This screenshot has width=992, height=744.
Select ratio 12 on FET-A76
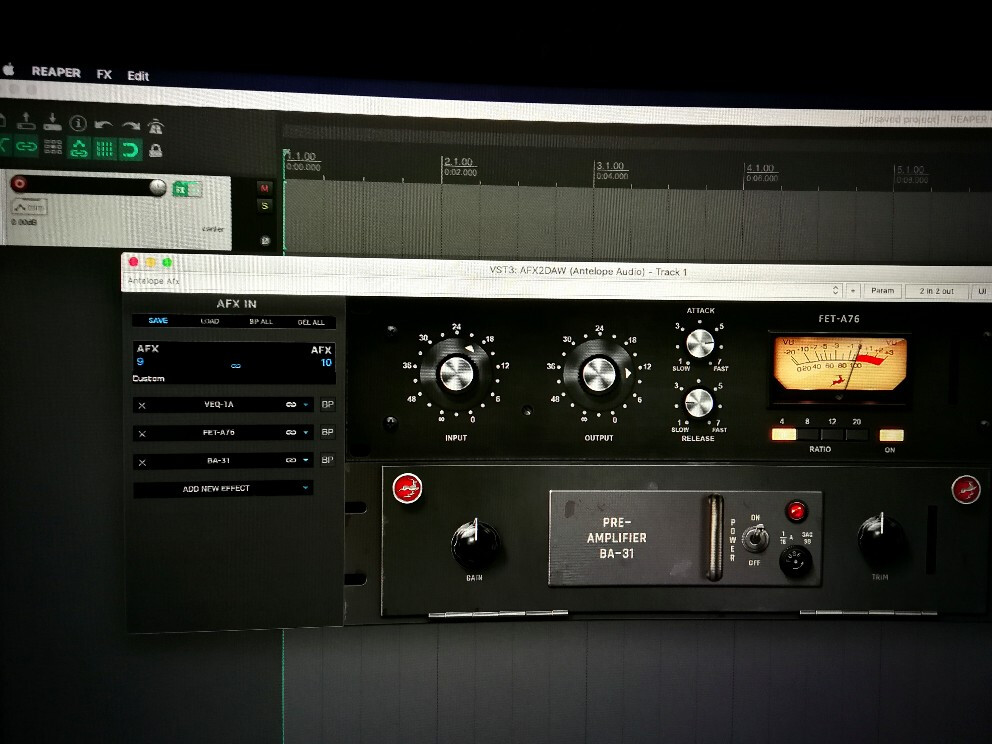pyautogui.click(x=832, y=435)
